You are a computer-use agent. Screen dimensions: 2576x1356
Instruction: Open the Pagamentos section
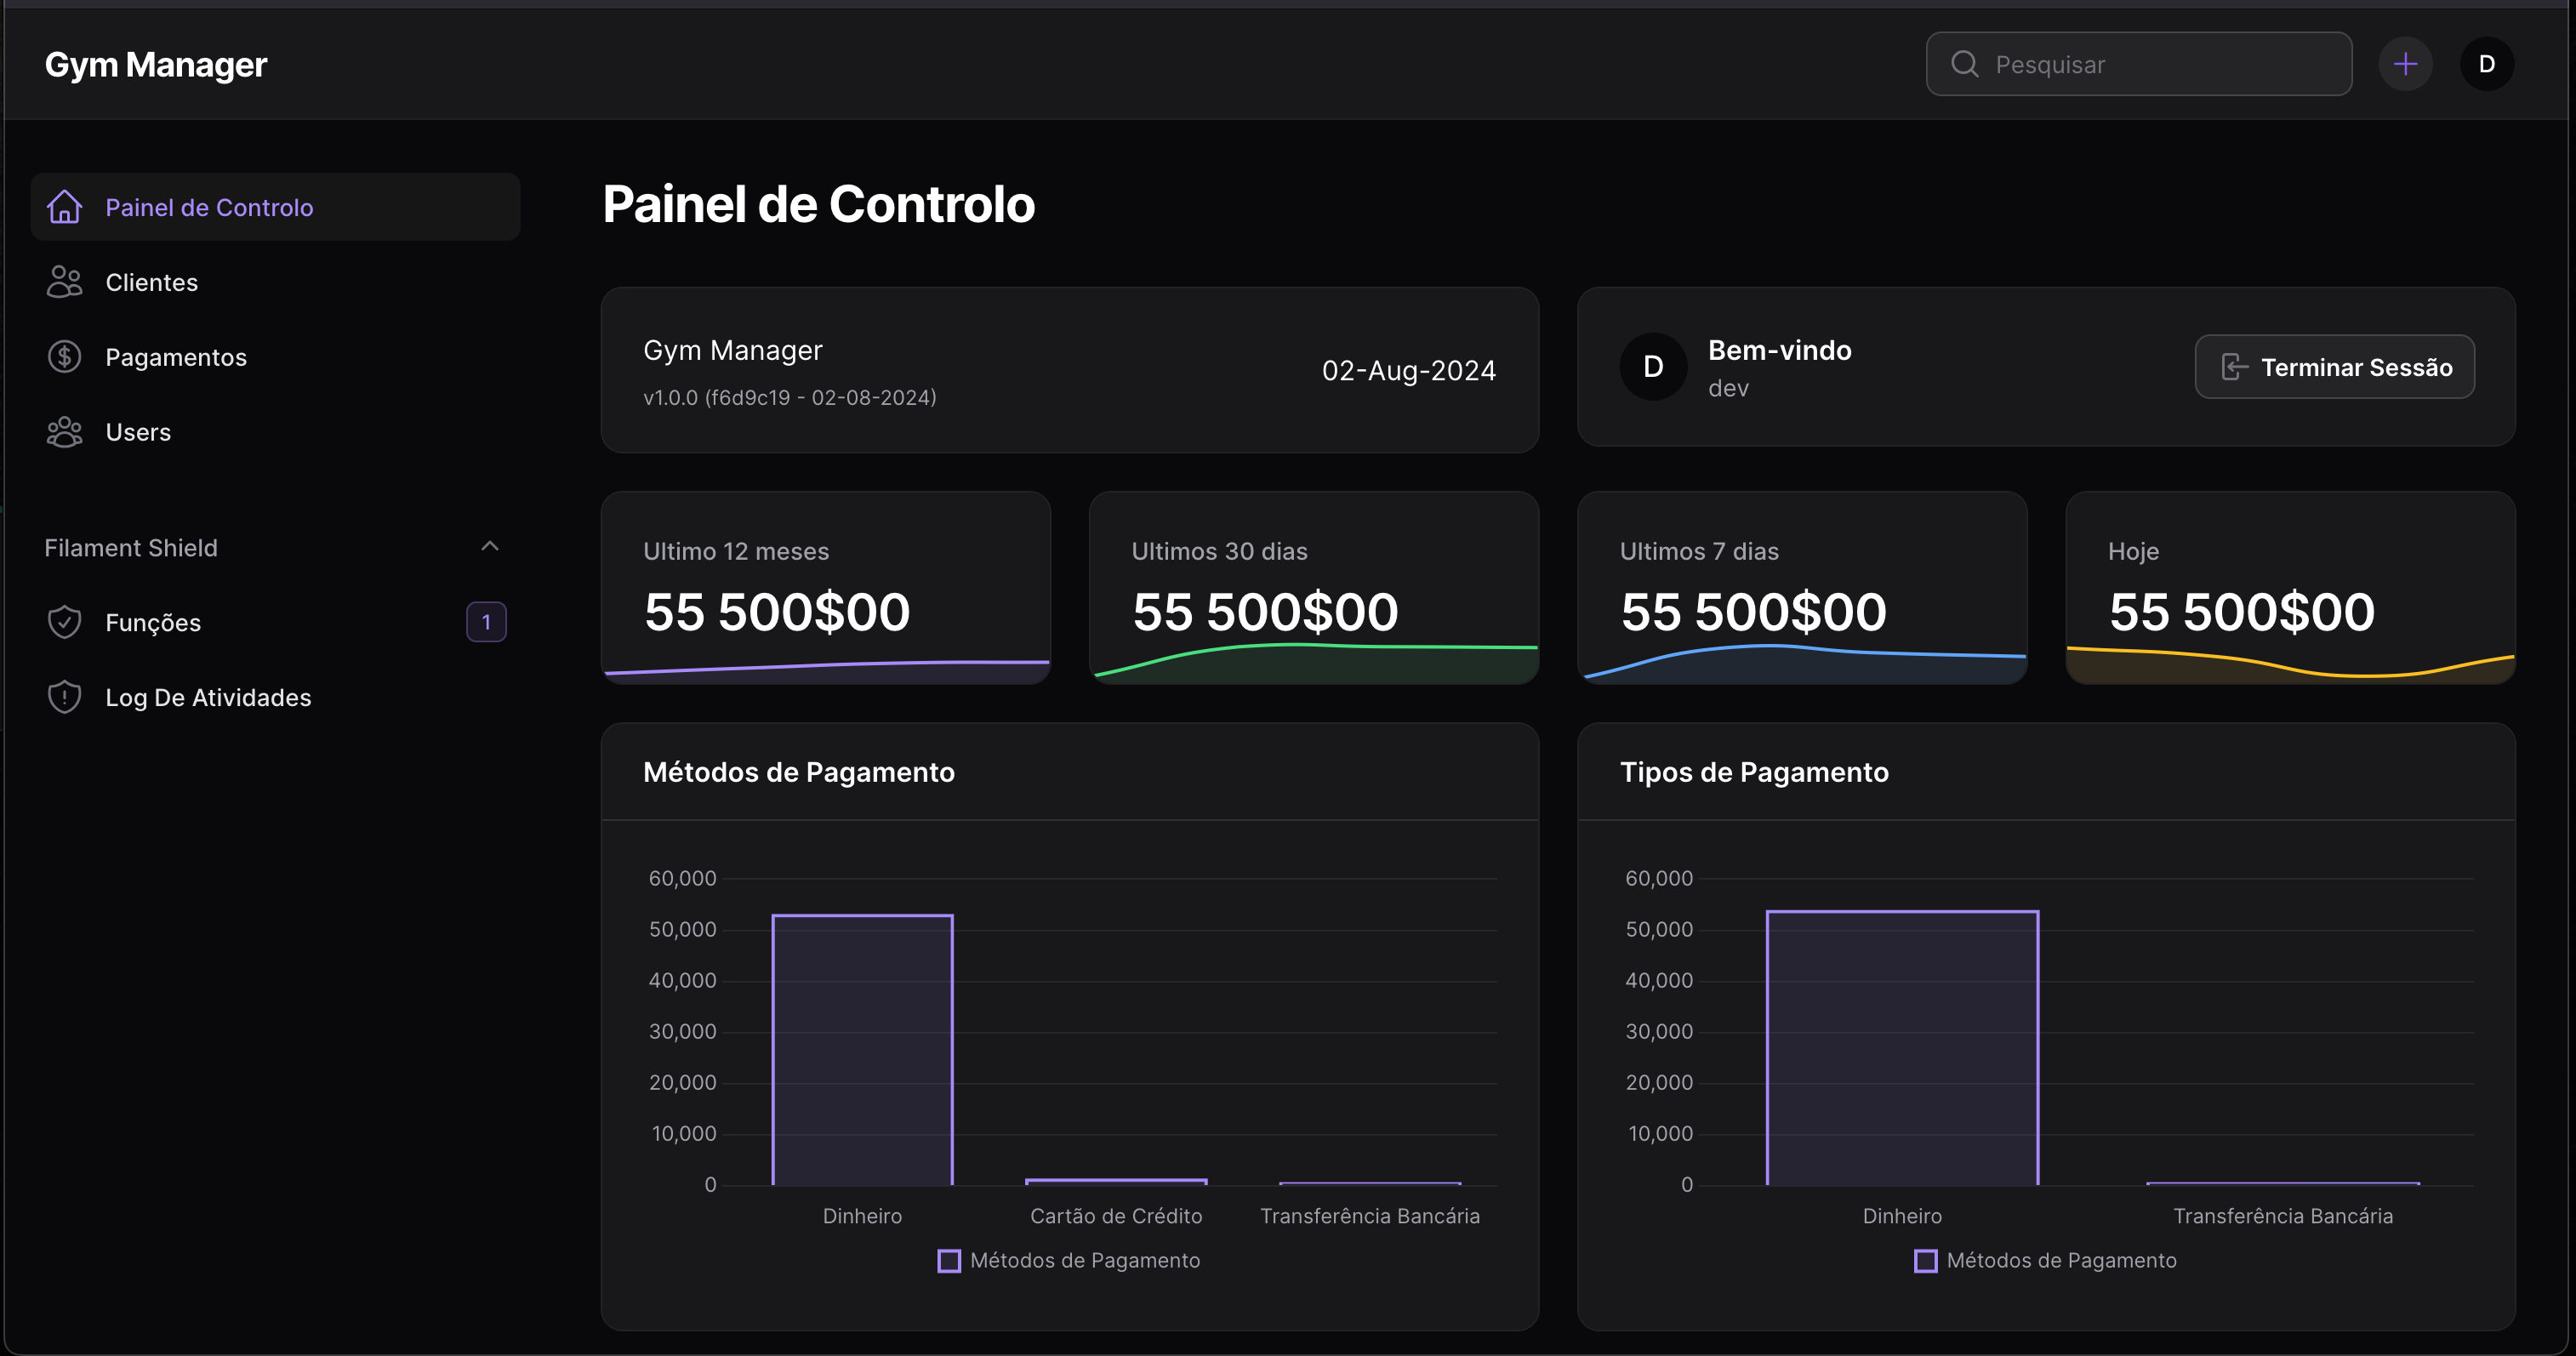tap(275, 357)
